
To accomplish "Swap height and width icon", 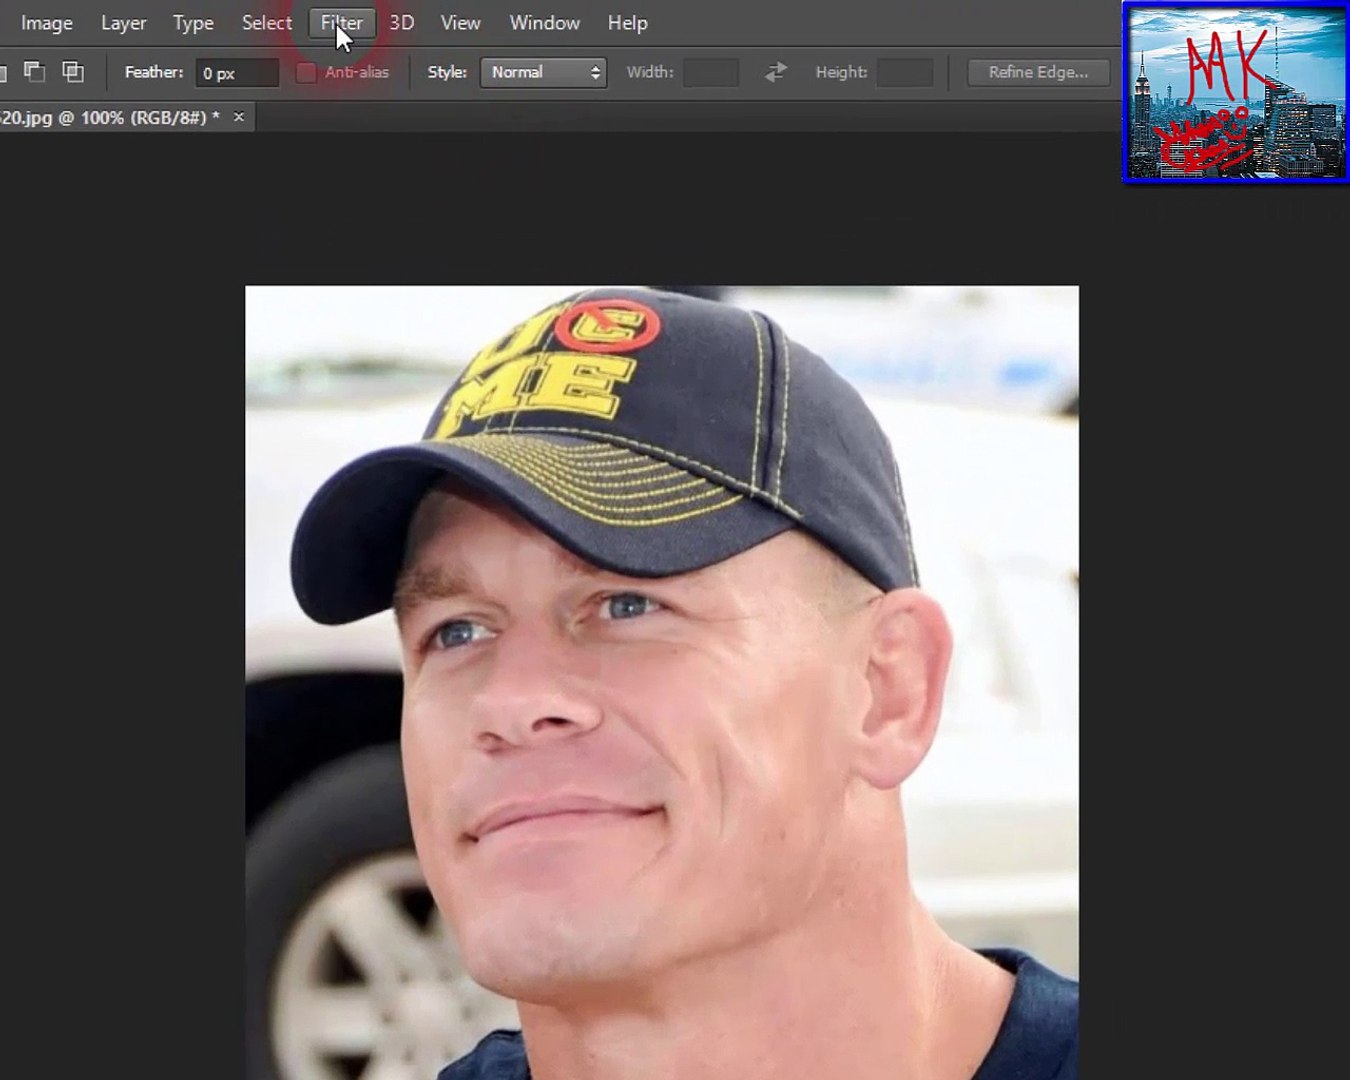I will pos(776,72).
